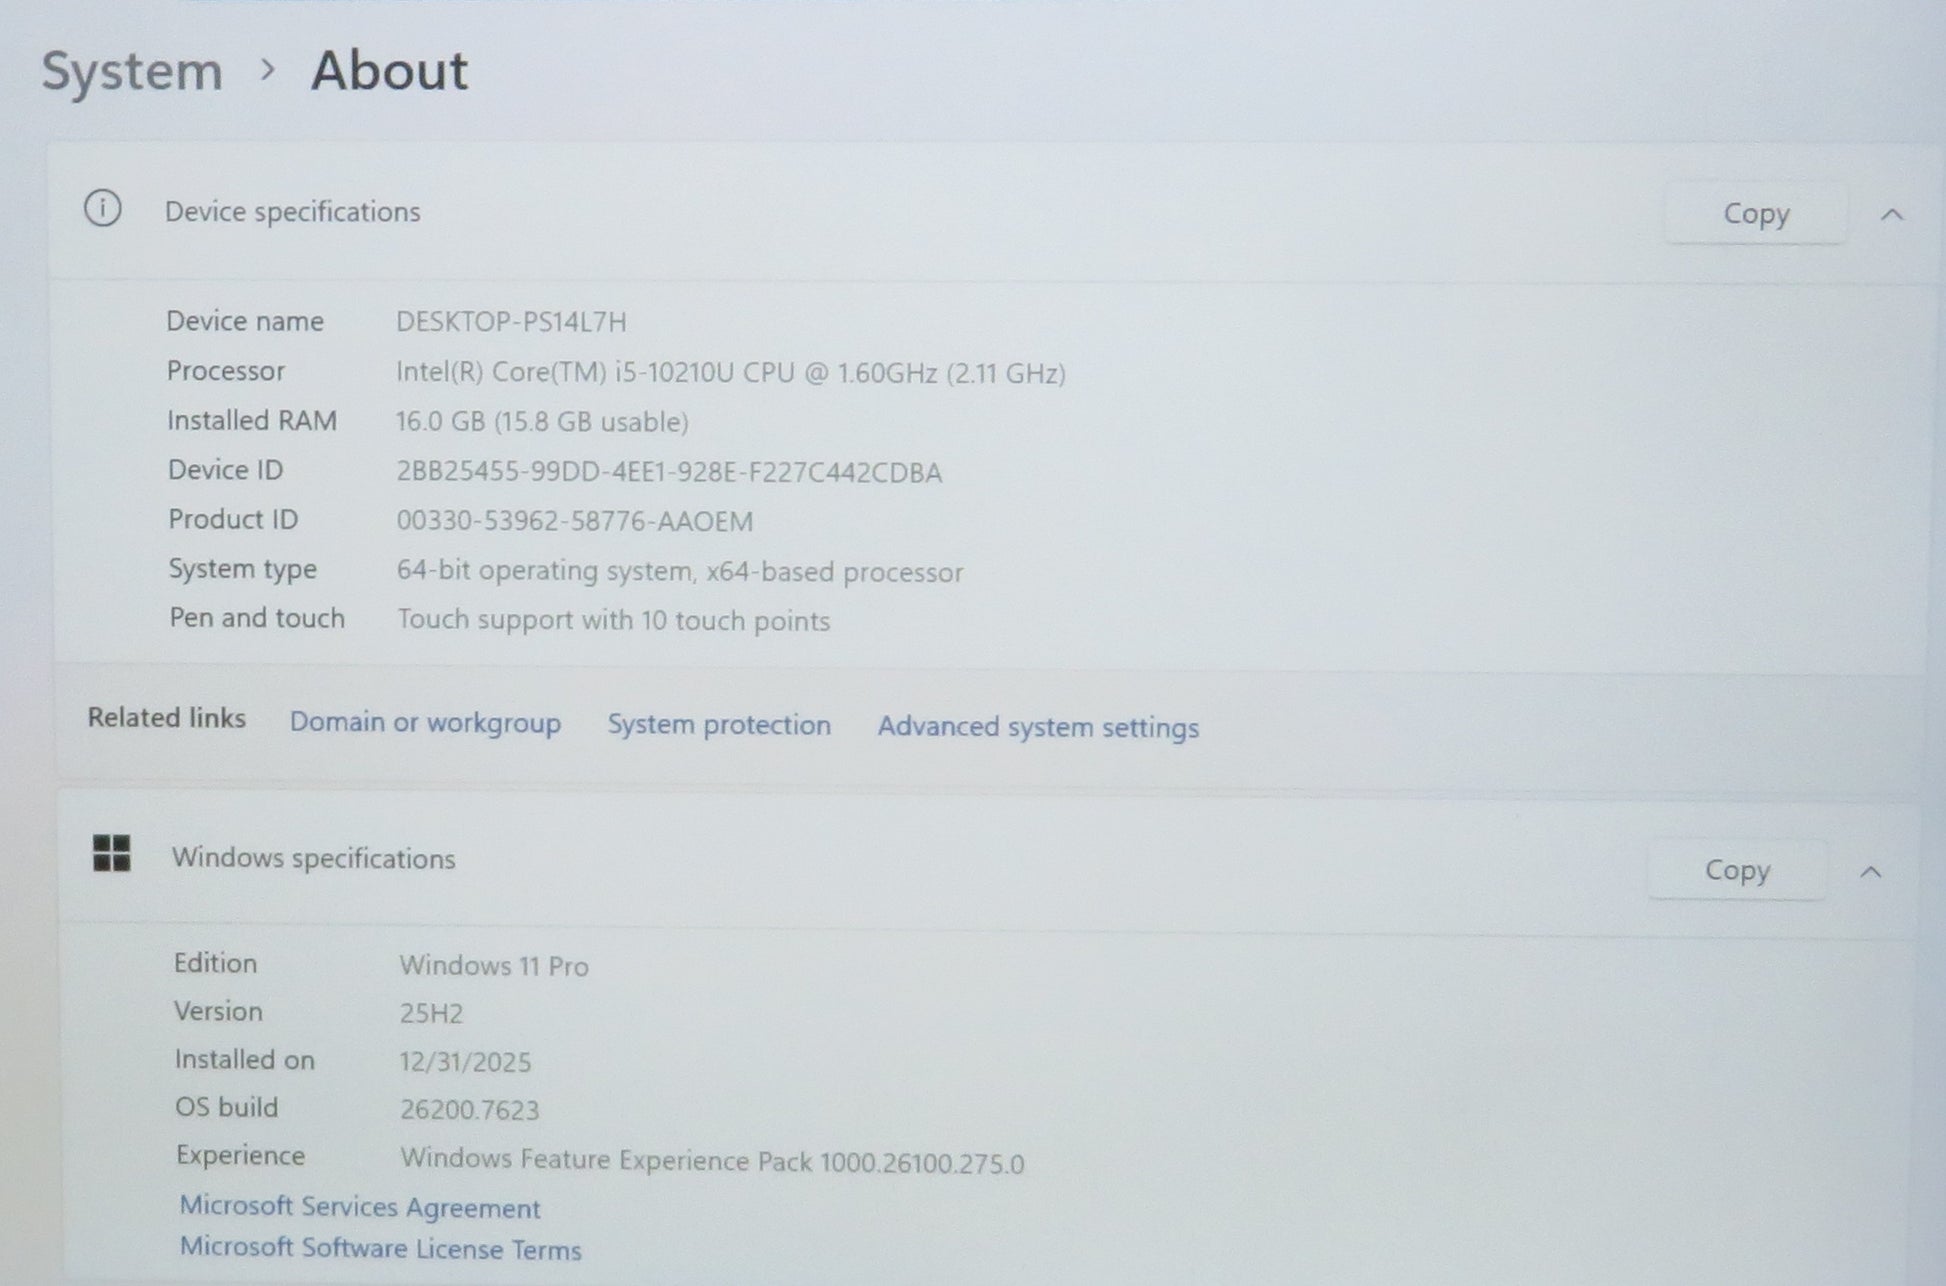Collapse the Windows specifications section
The width and height of the screenshot is (1946, 1286).
(1870, 872)
